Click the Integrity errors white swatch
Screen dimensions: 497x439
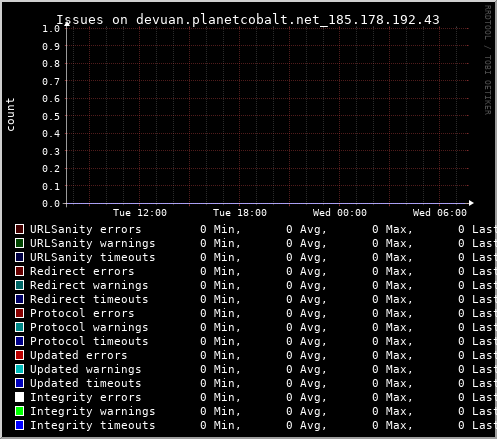pos(19,397)
